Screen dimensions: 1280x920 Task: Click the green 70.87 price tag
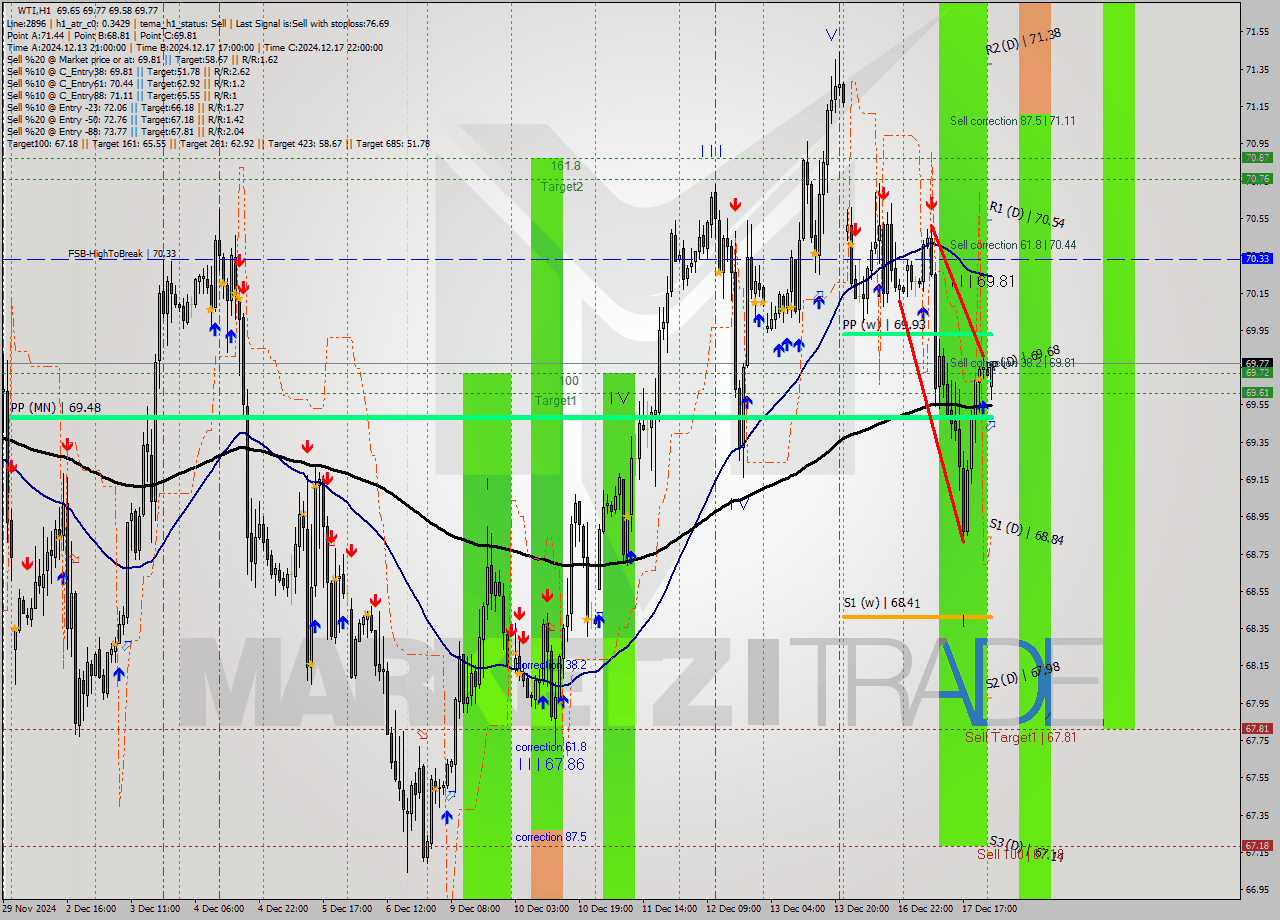(x=1257, y=158)
